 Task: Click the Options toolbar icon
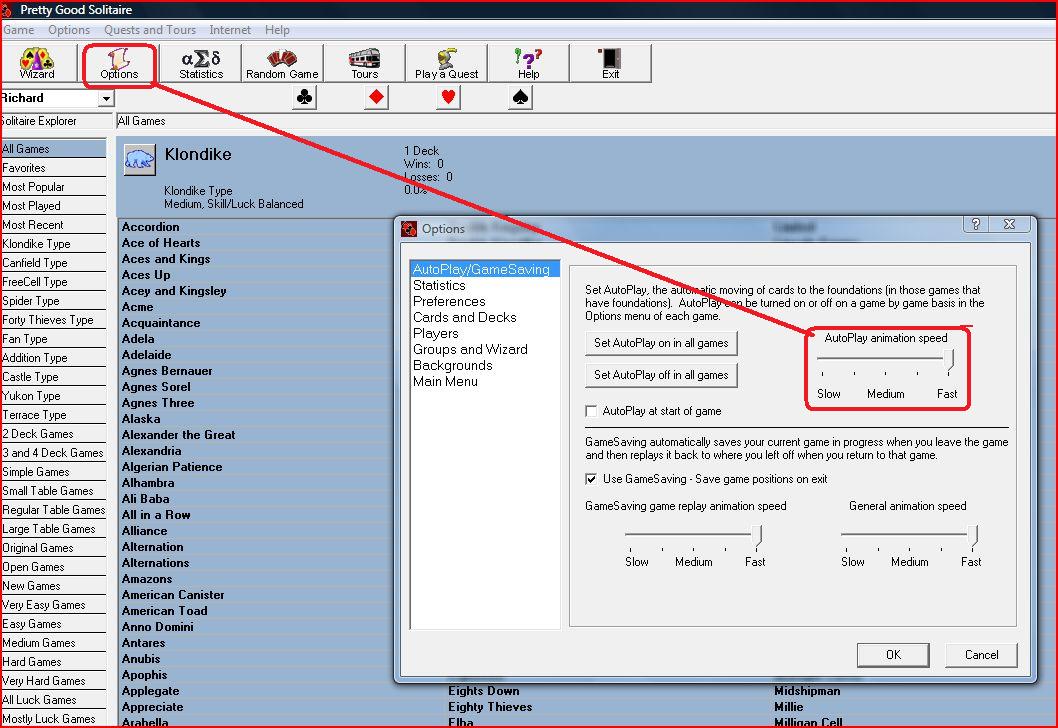tap(119, 63)
